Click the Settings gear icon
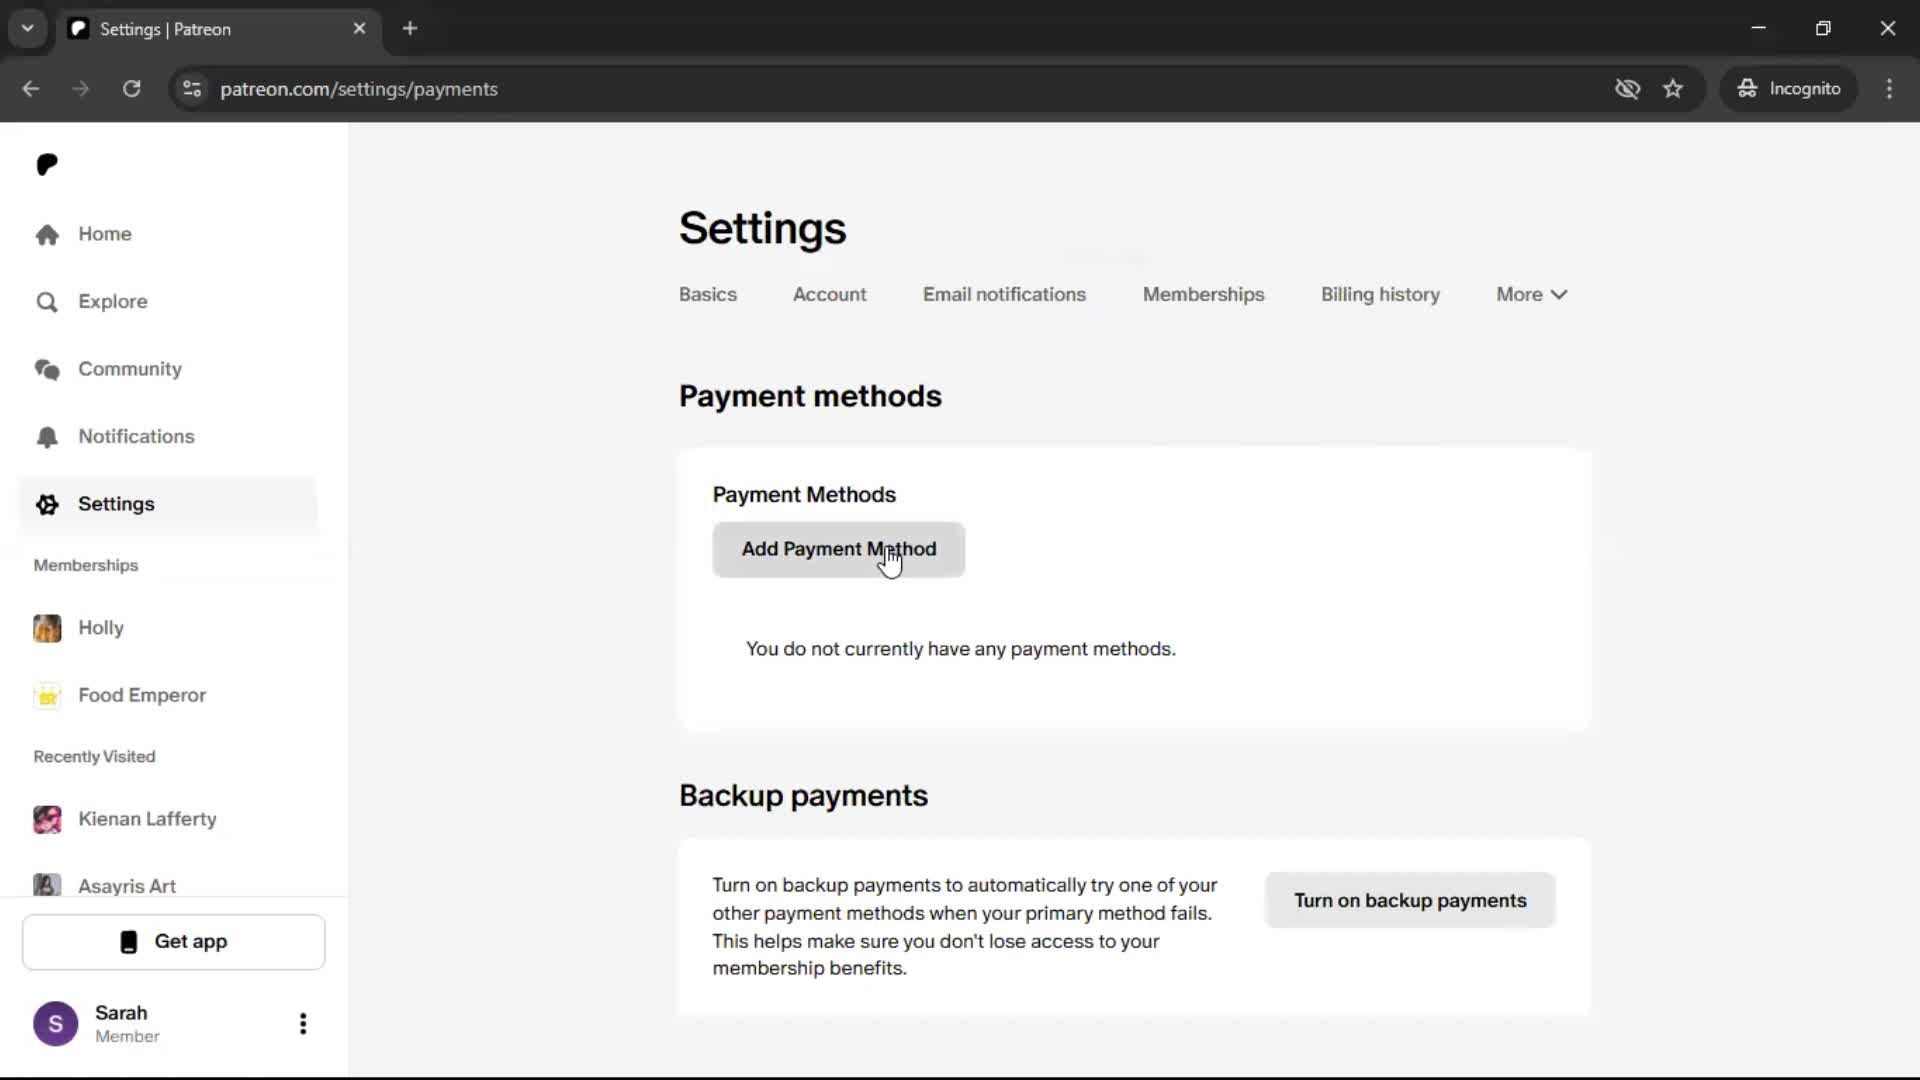1920x1080 pixels. pyautogui.click(x=47, y=504)
